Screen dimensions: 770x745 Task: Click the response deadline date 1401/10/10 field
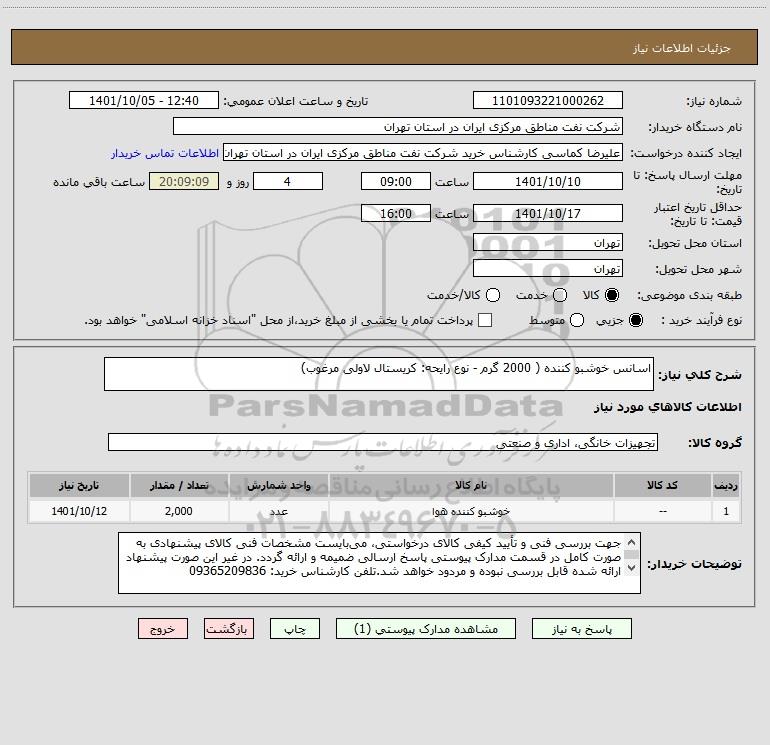(548, 181)
